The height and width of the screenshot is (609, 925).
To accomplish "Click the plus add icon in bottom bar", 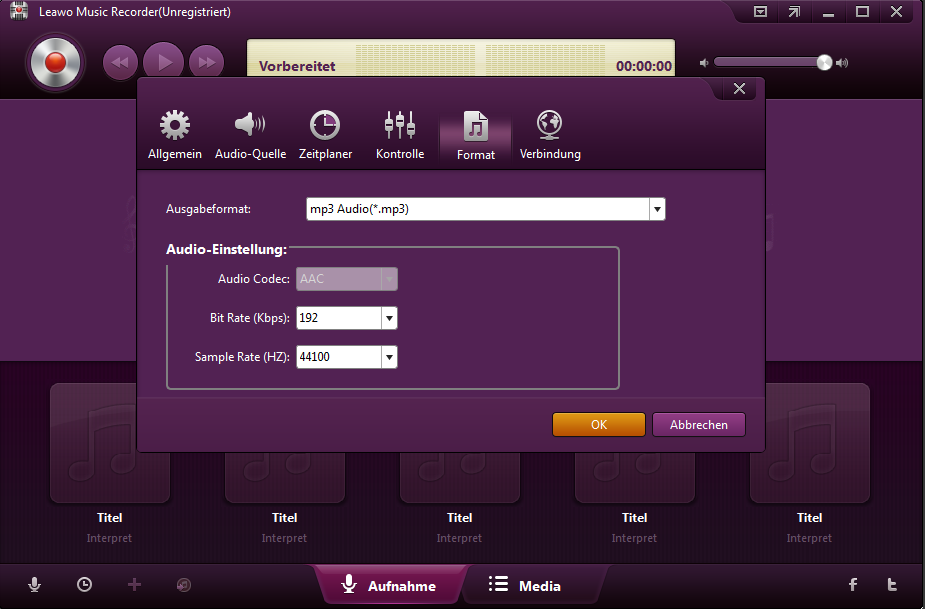I will coord(135,585).
